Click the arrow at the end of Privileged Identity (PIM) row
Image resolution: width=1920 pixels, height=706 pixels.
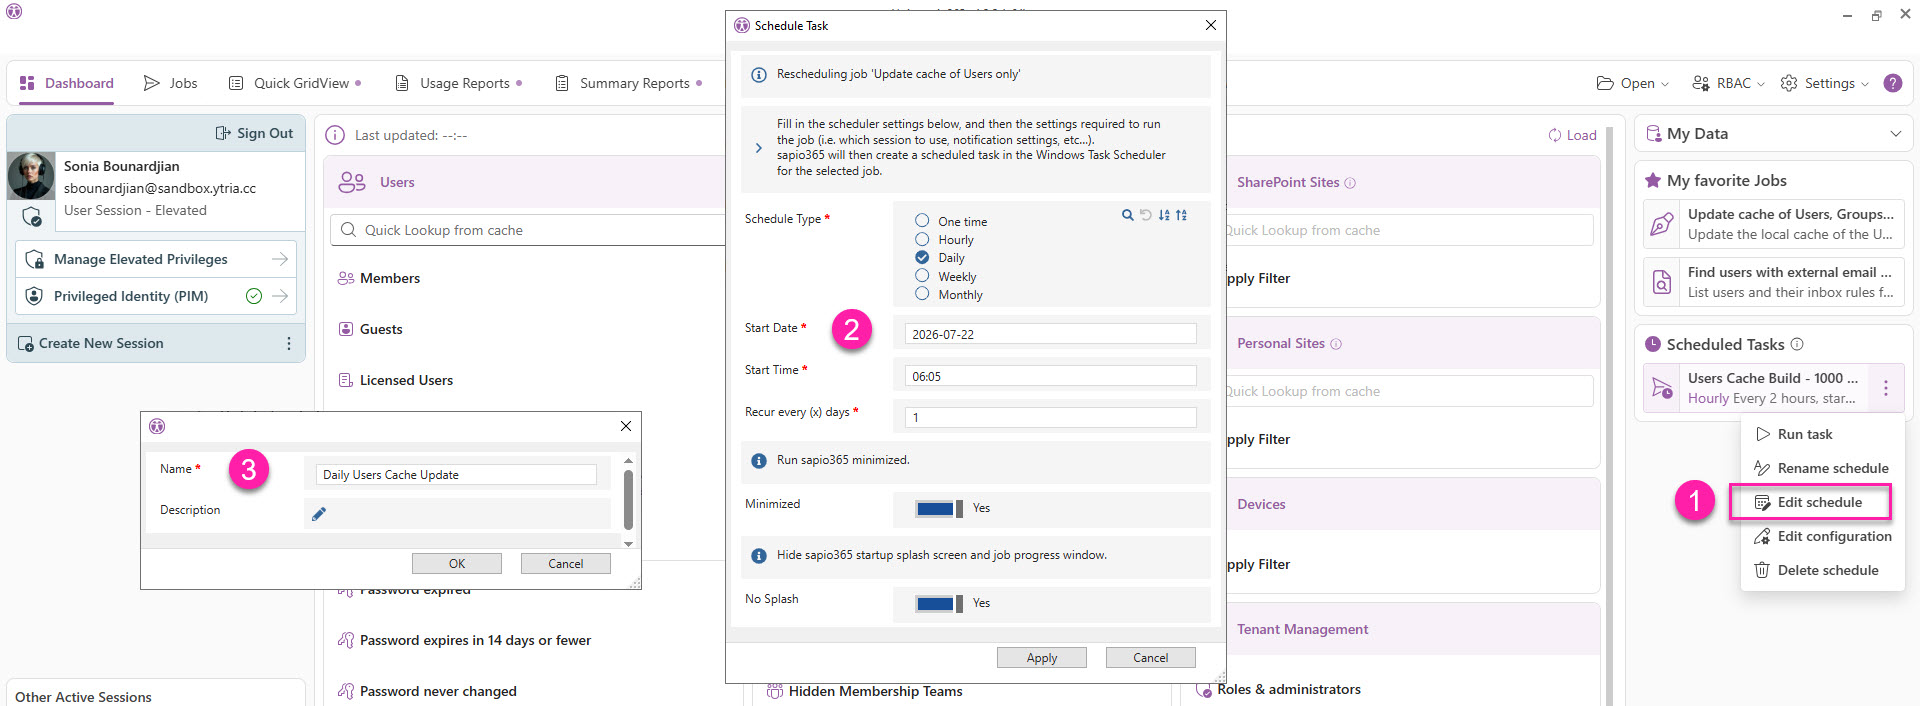coord(280,296)
